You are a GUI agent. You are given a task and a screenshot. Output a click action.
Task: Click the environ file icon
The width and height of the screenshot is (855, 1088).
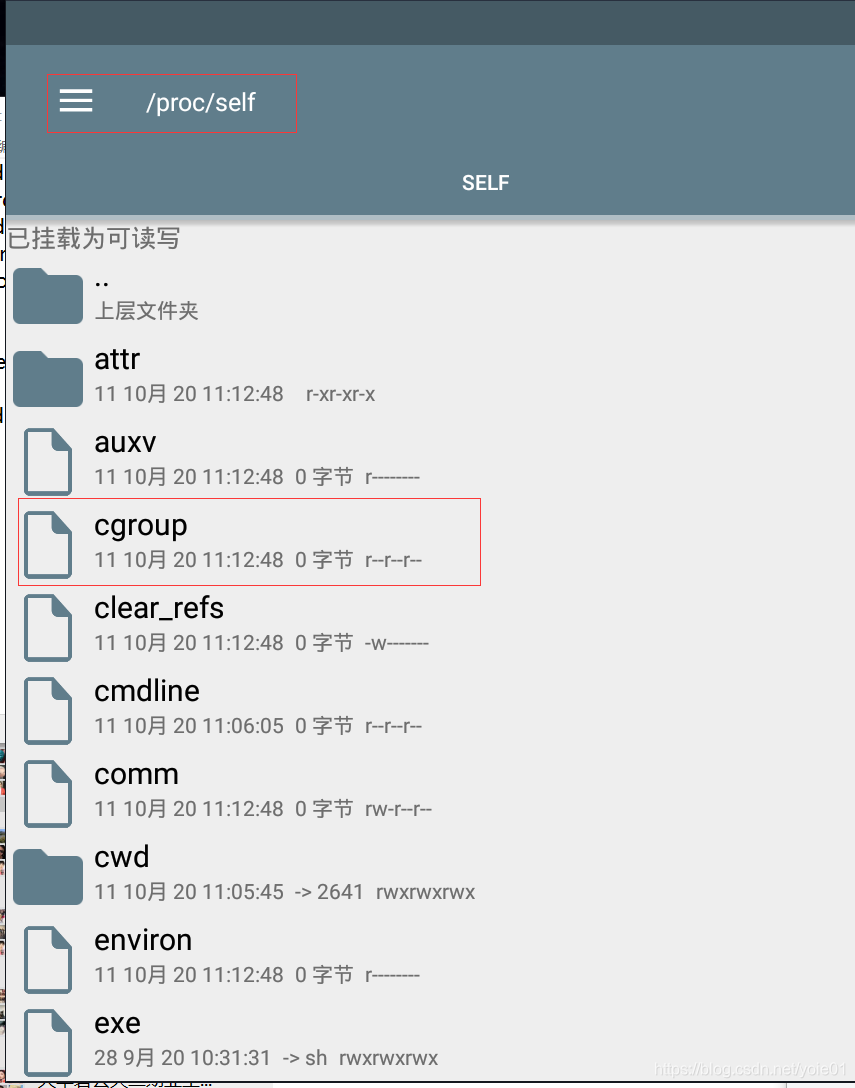48,960
